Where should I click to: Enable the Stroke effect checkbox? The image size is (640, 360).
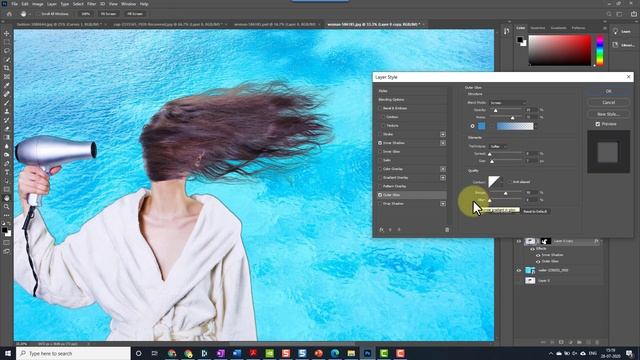pos(380,134)
